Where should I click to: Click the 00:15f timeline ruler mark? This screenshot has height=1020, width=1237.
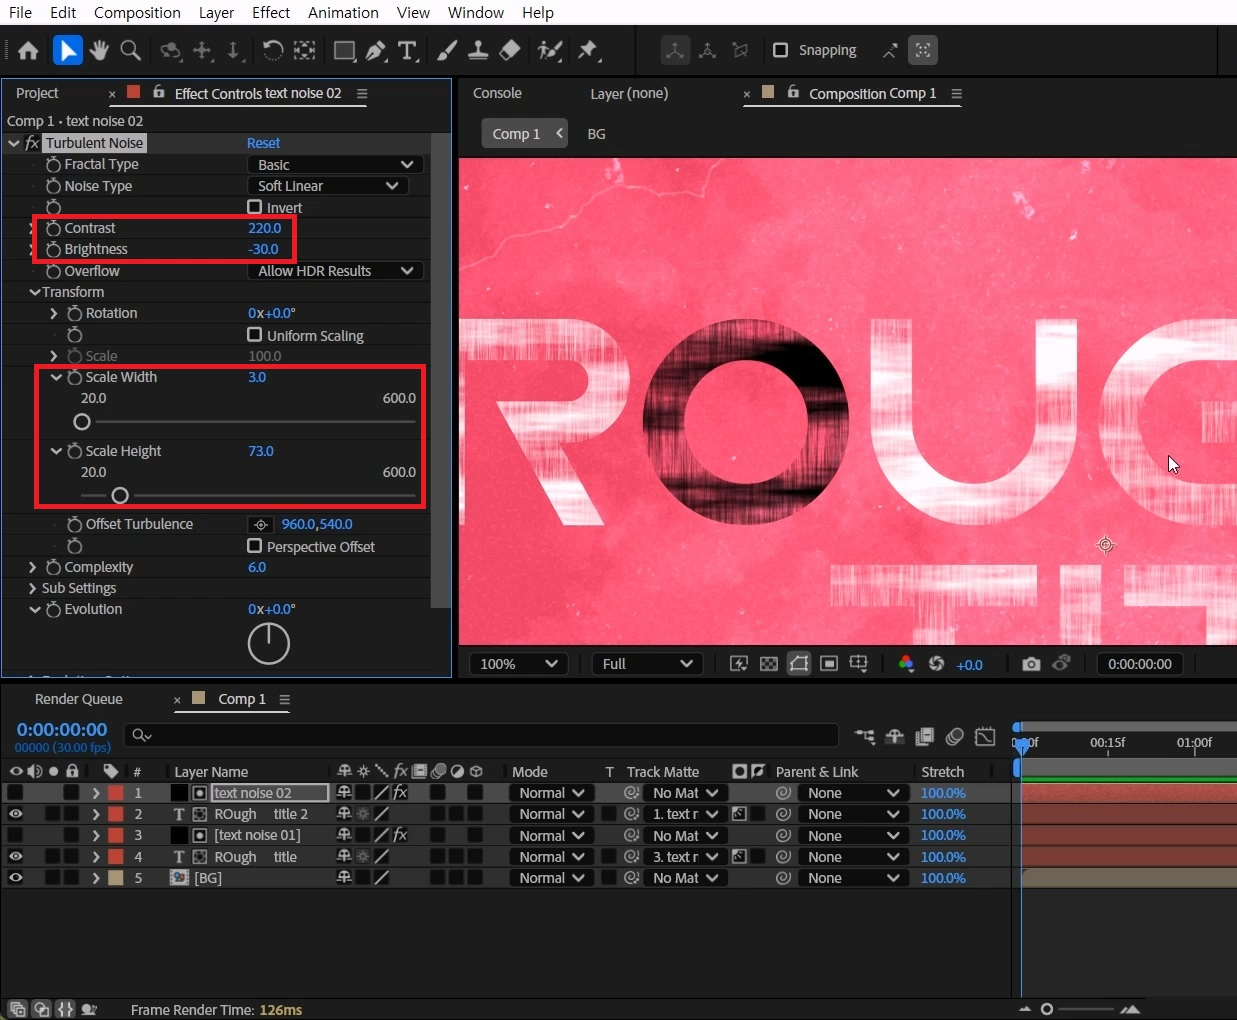coord(1107,743)
